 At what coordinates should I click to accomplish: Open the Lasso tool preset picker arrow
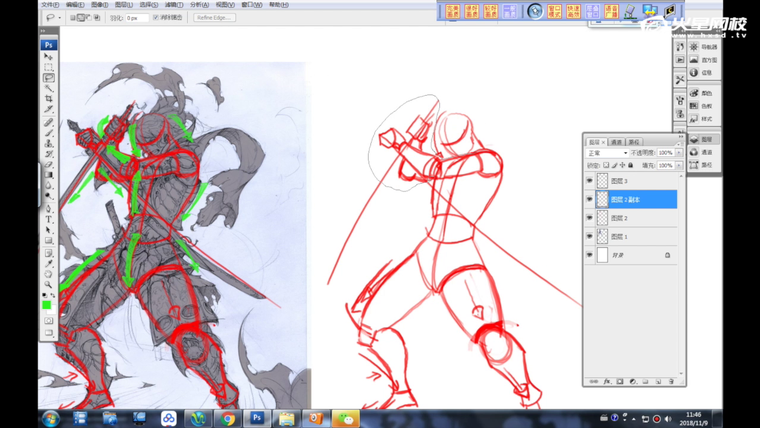click(x=60, y=17)
